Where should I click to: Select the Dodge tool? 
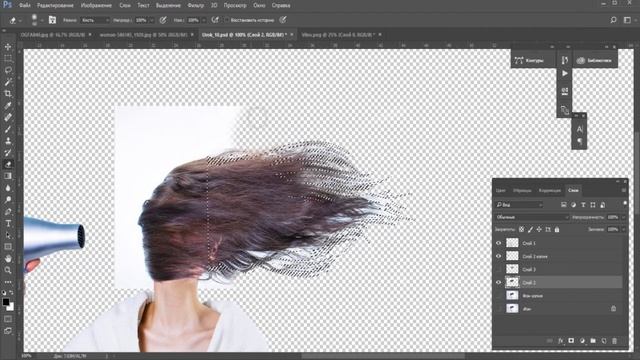tap(8, 200)
